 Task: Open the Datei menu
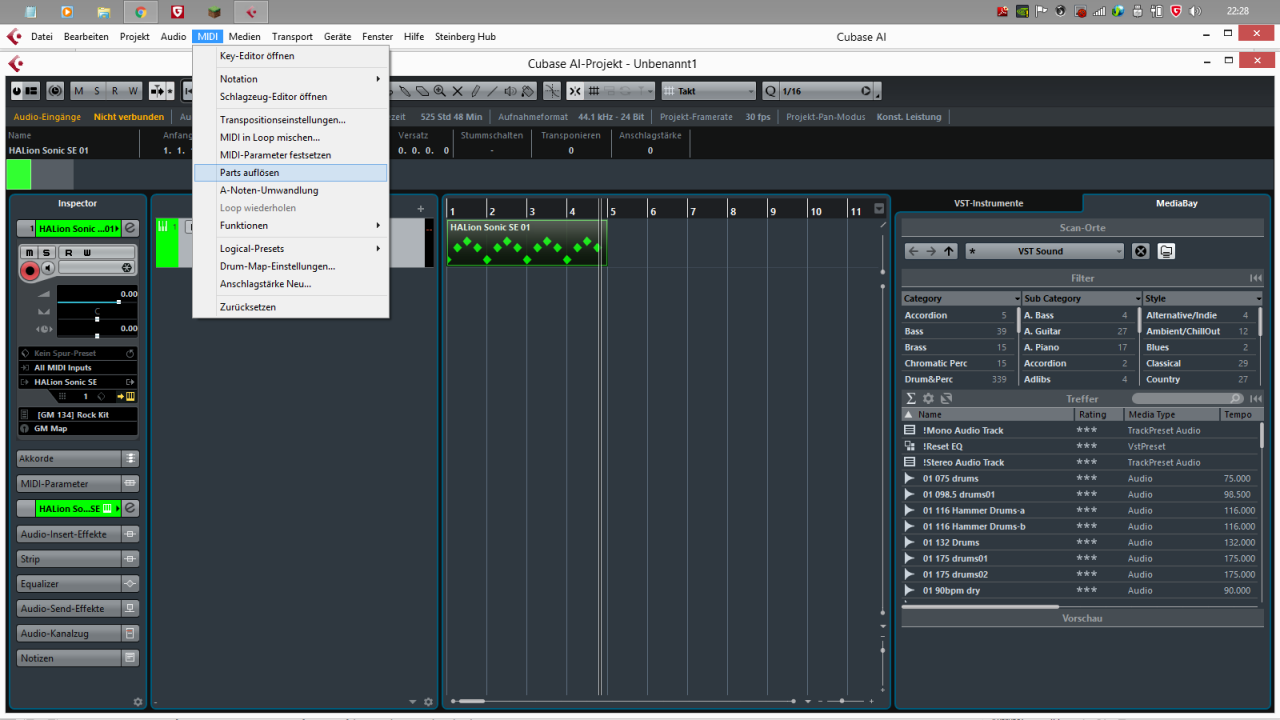click(42, 37)
